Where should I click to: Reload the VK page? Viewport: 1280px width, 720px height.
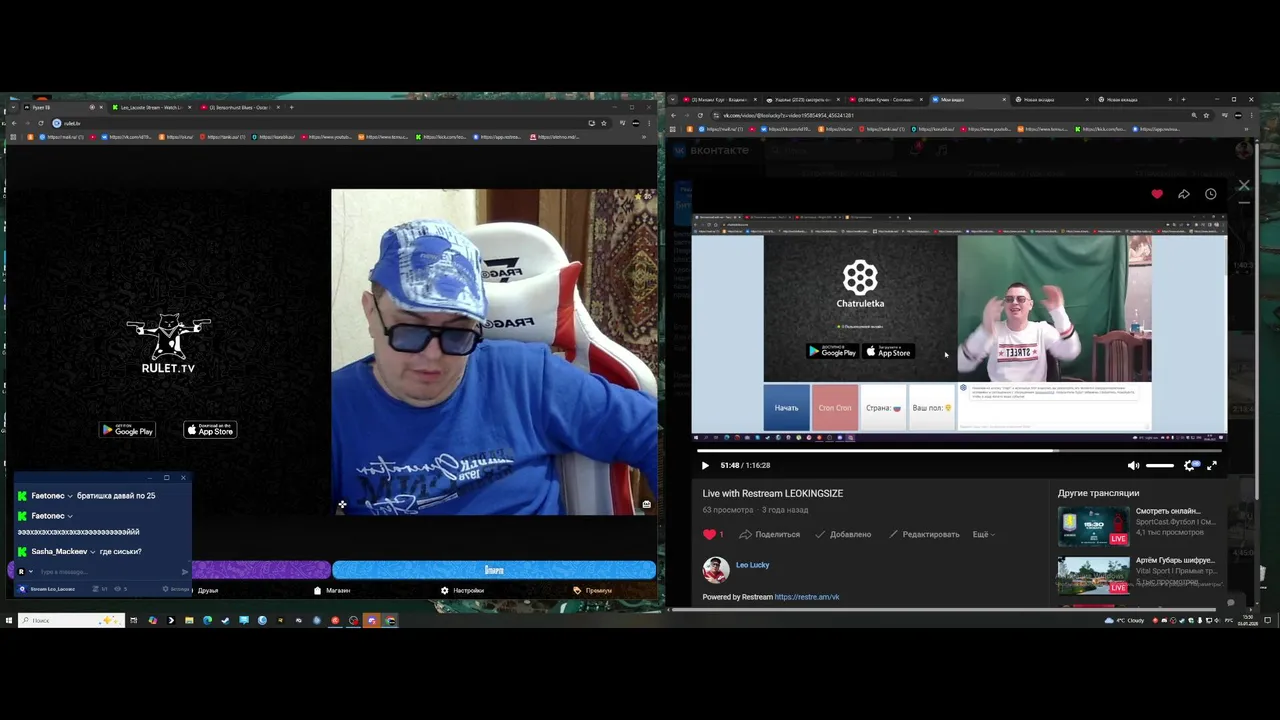700,115
